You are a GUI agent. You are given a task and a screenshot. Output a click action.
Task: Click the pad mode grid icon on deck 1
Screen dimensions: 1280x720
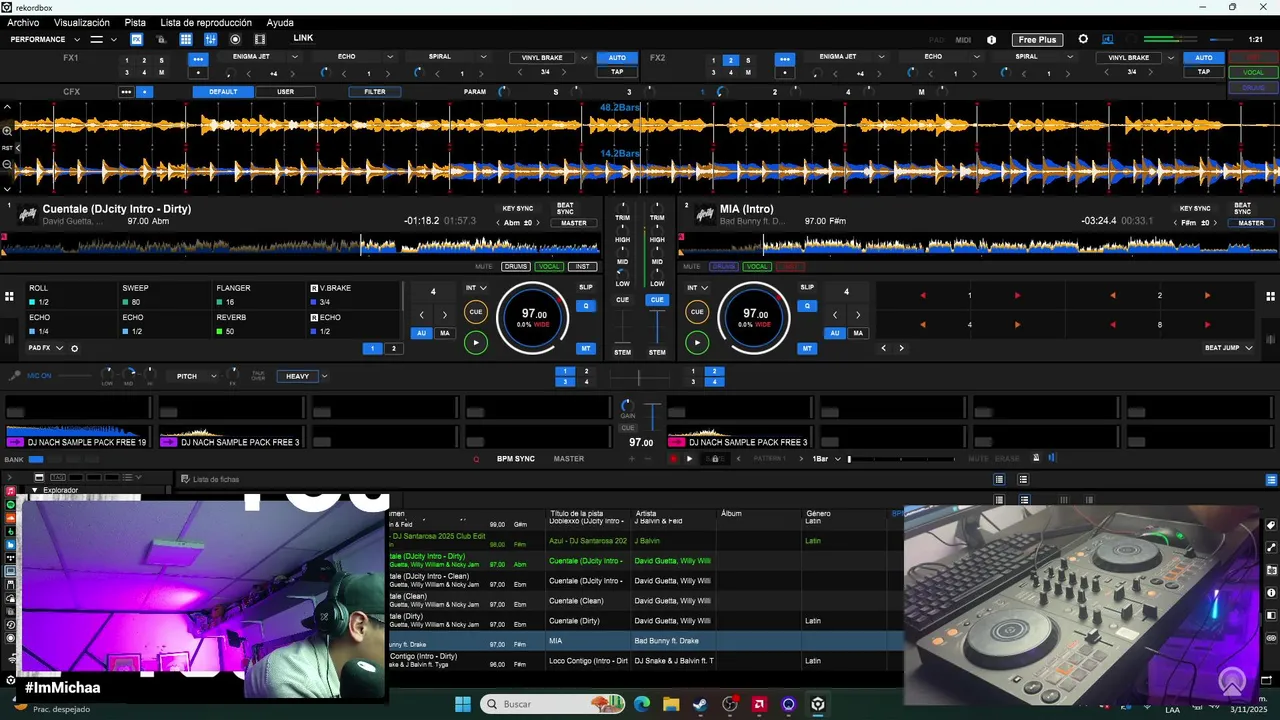9,296
